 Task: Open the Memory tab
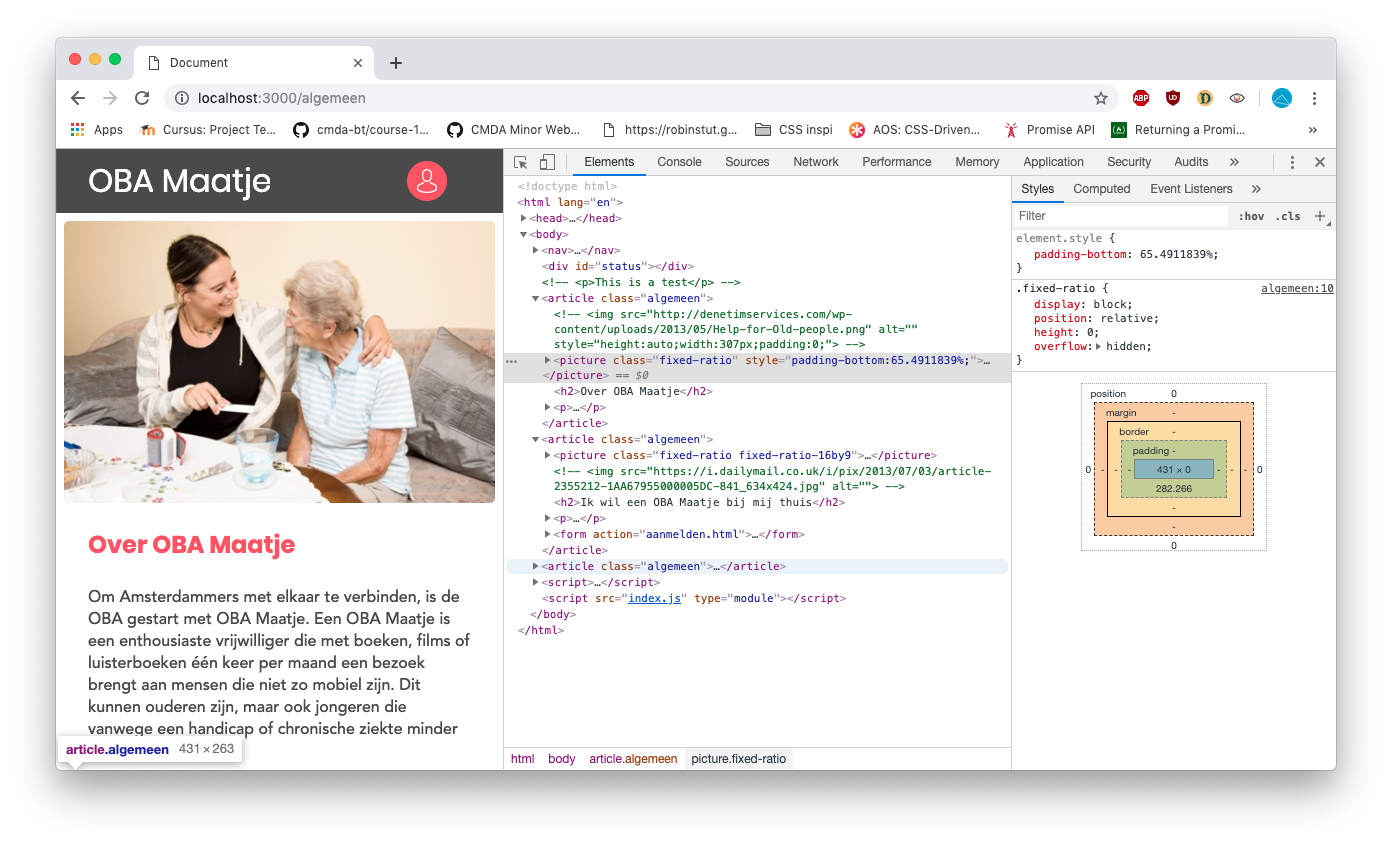click(x=977, y=162)
